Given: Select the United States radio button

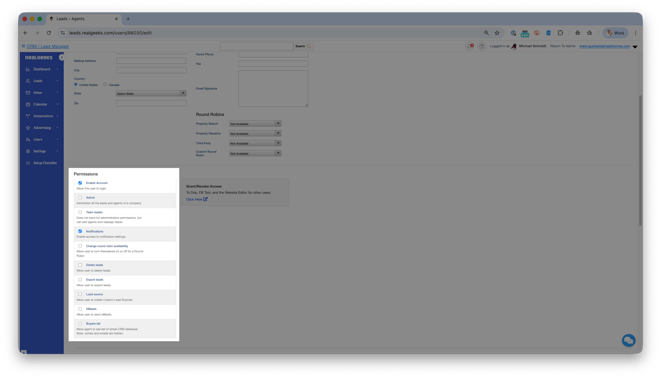Looking at the screenshot, I should point(76,84).
